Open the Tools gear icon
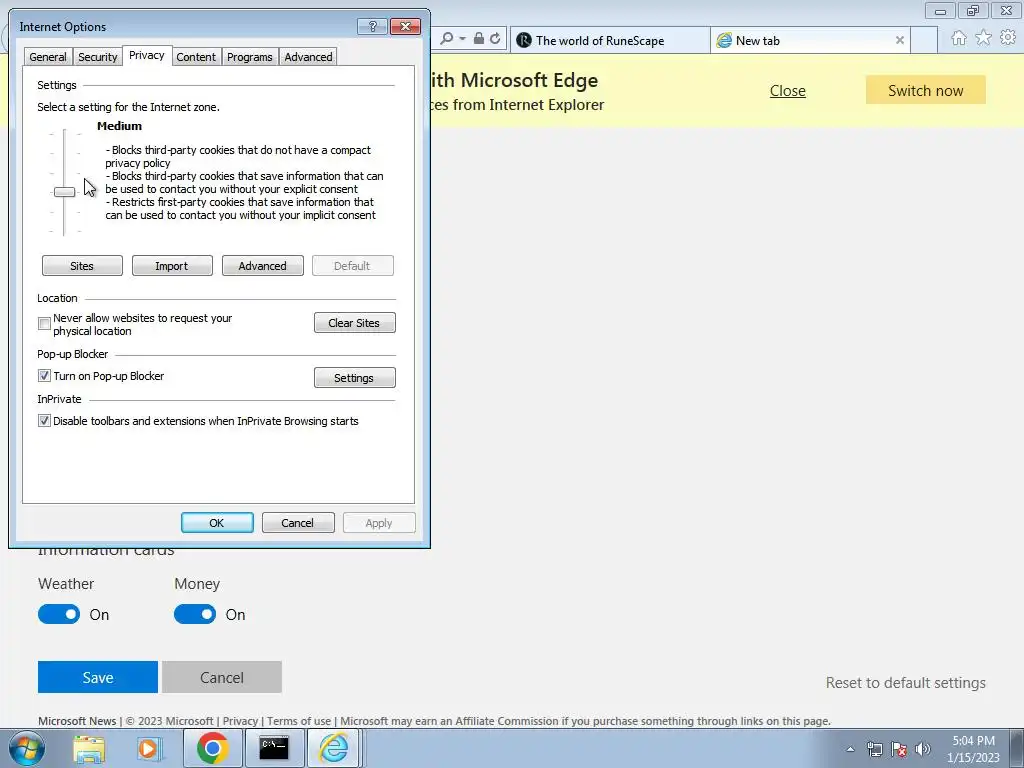Viewport: 1024px width, 768px height. [1008, 38]
